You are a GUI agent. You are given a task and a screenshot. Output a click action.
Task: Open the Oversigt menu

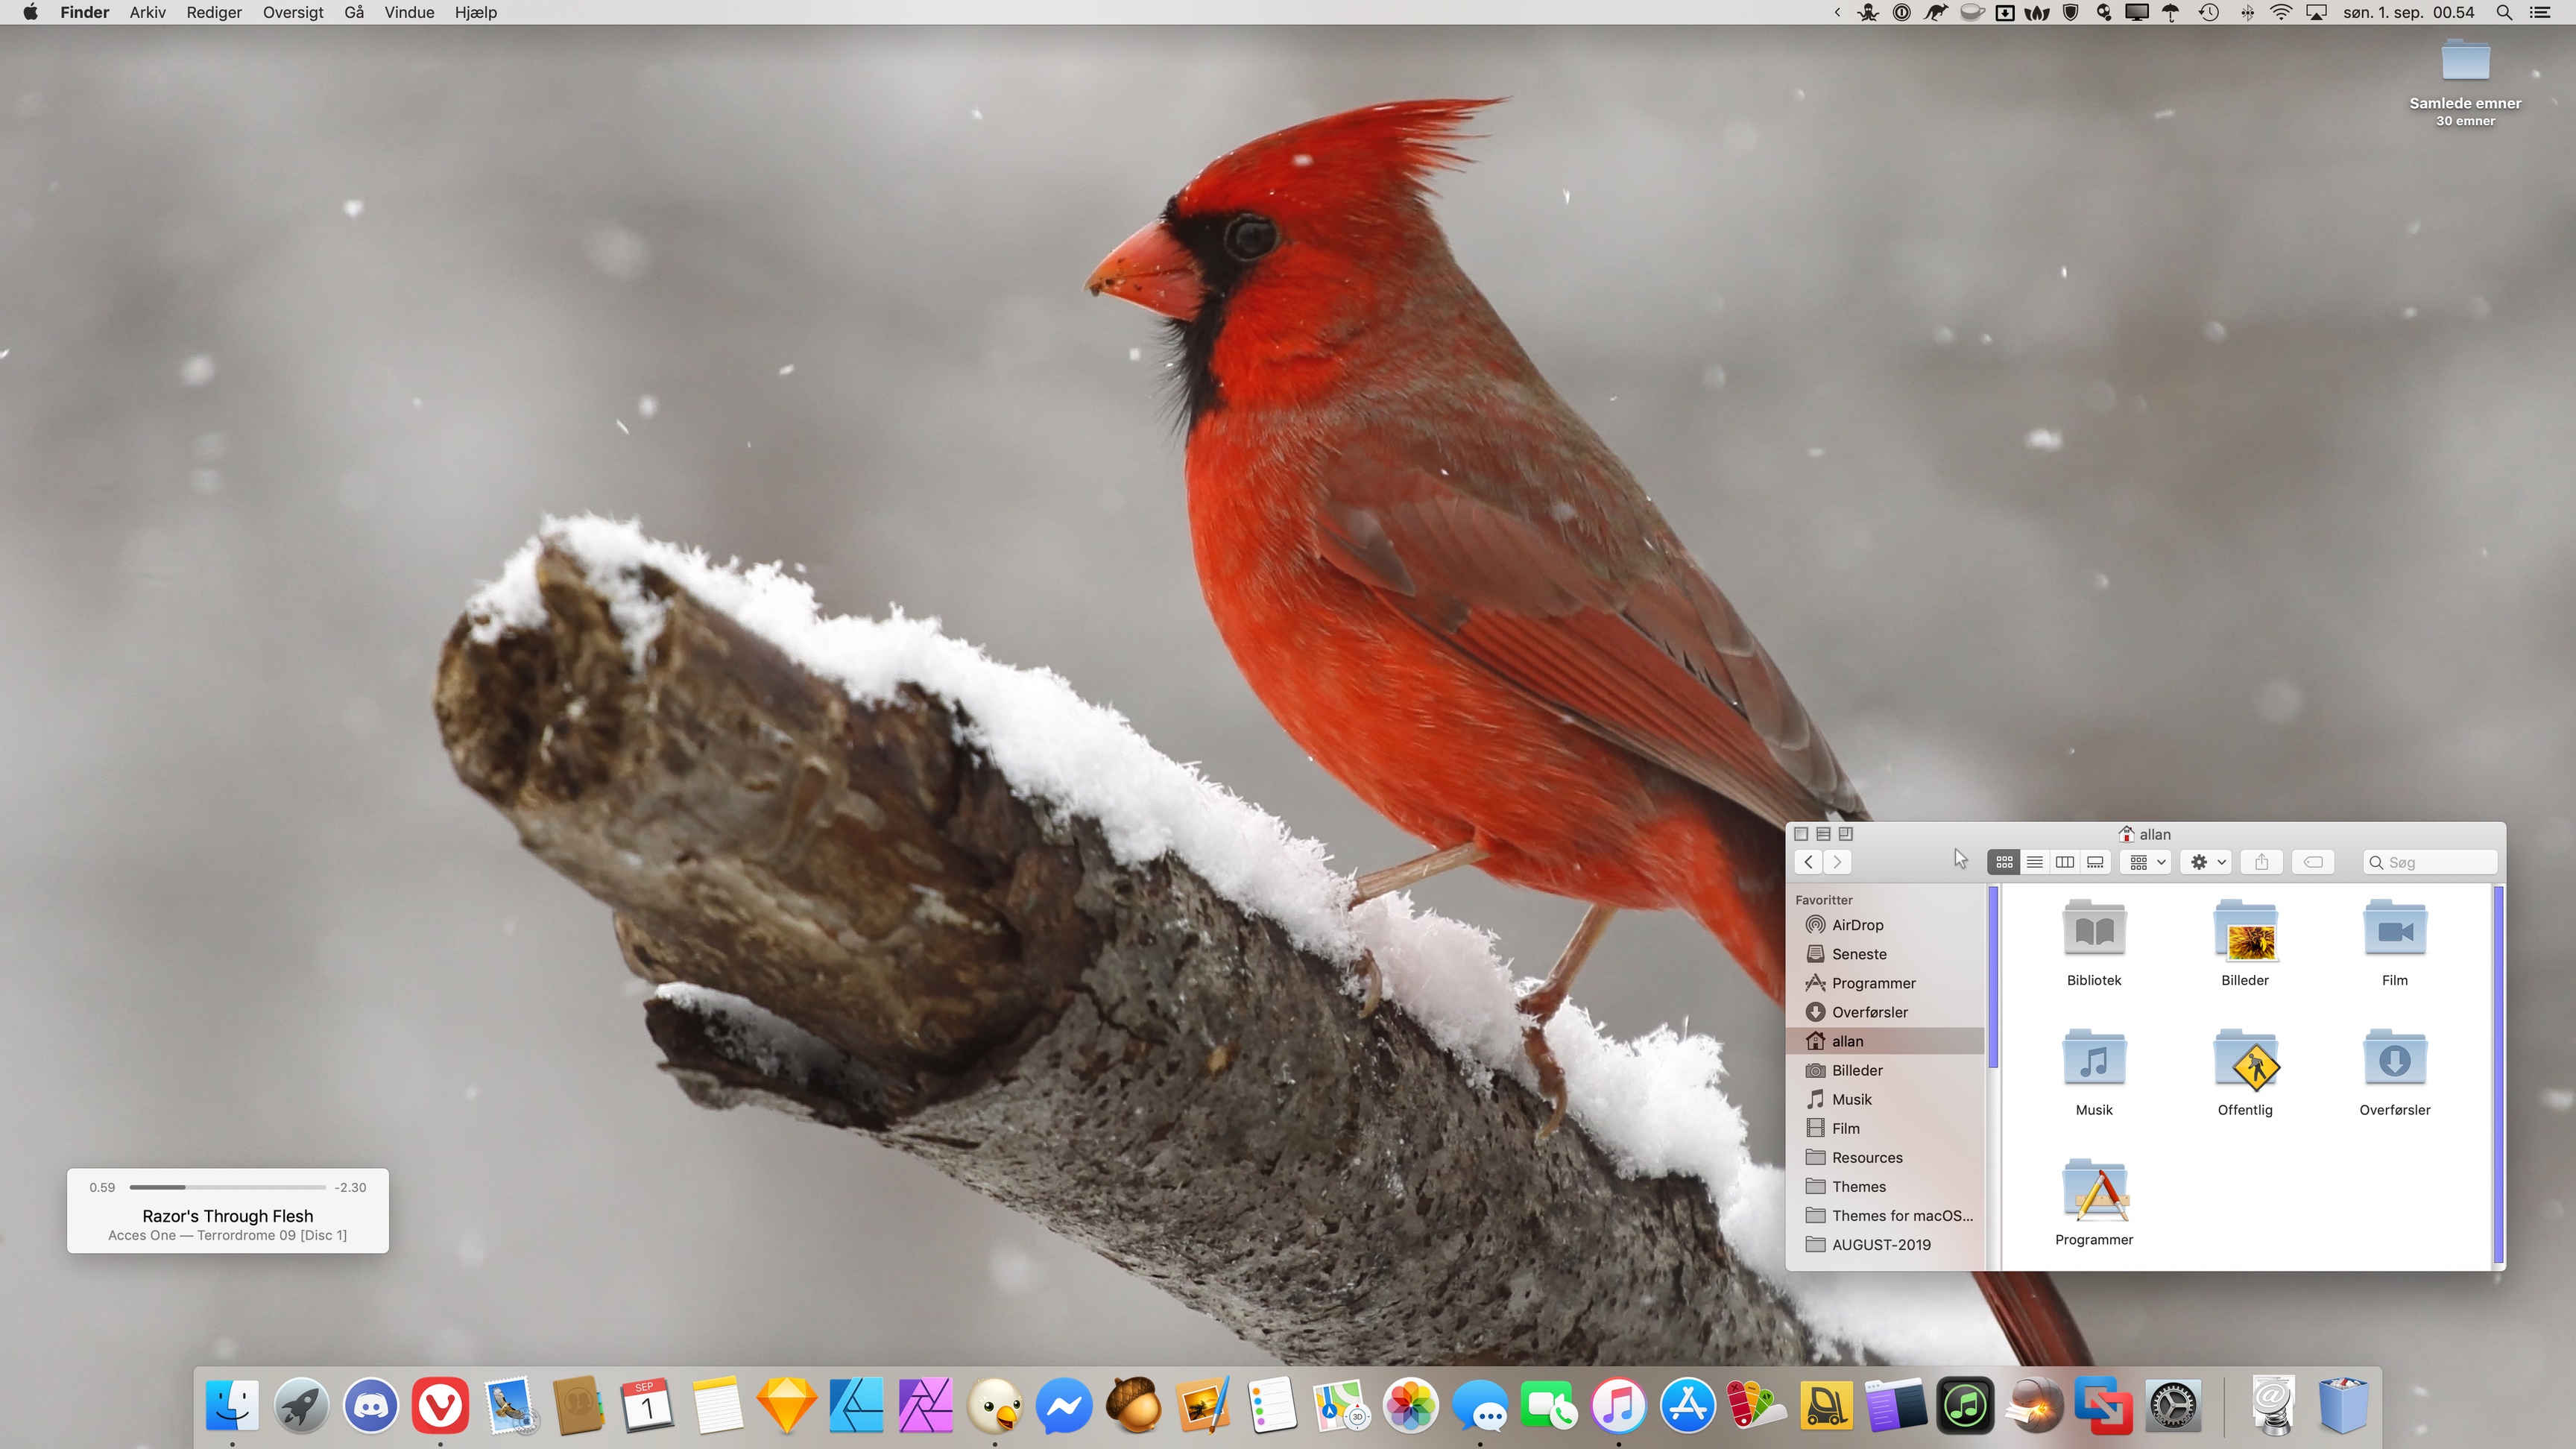click(293, 12)
